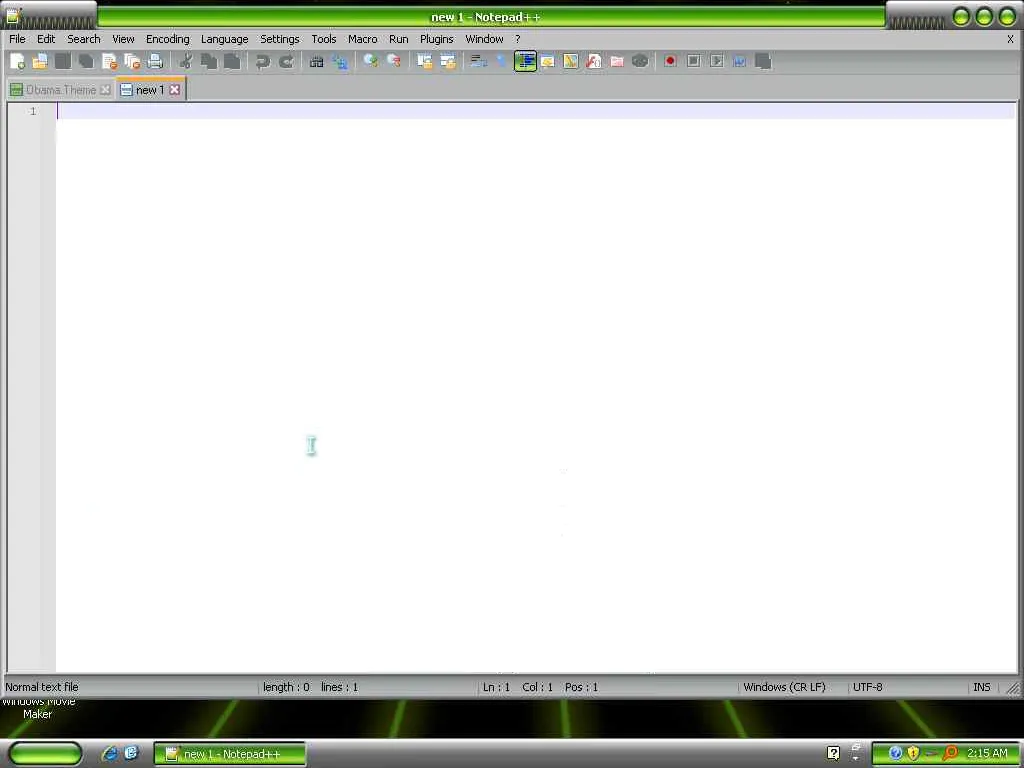This screenshot has width=1024, height=768.
Task: Click the Close document toolbar icon
Action: click(x=110, y=61)
